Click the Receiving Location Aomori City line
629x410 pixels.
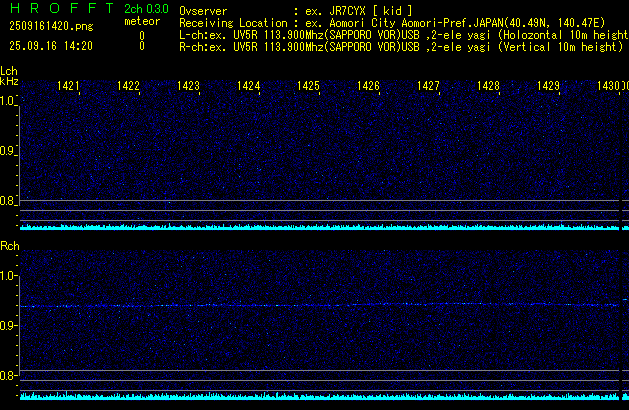tap(392, 23)
